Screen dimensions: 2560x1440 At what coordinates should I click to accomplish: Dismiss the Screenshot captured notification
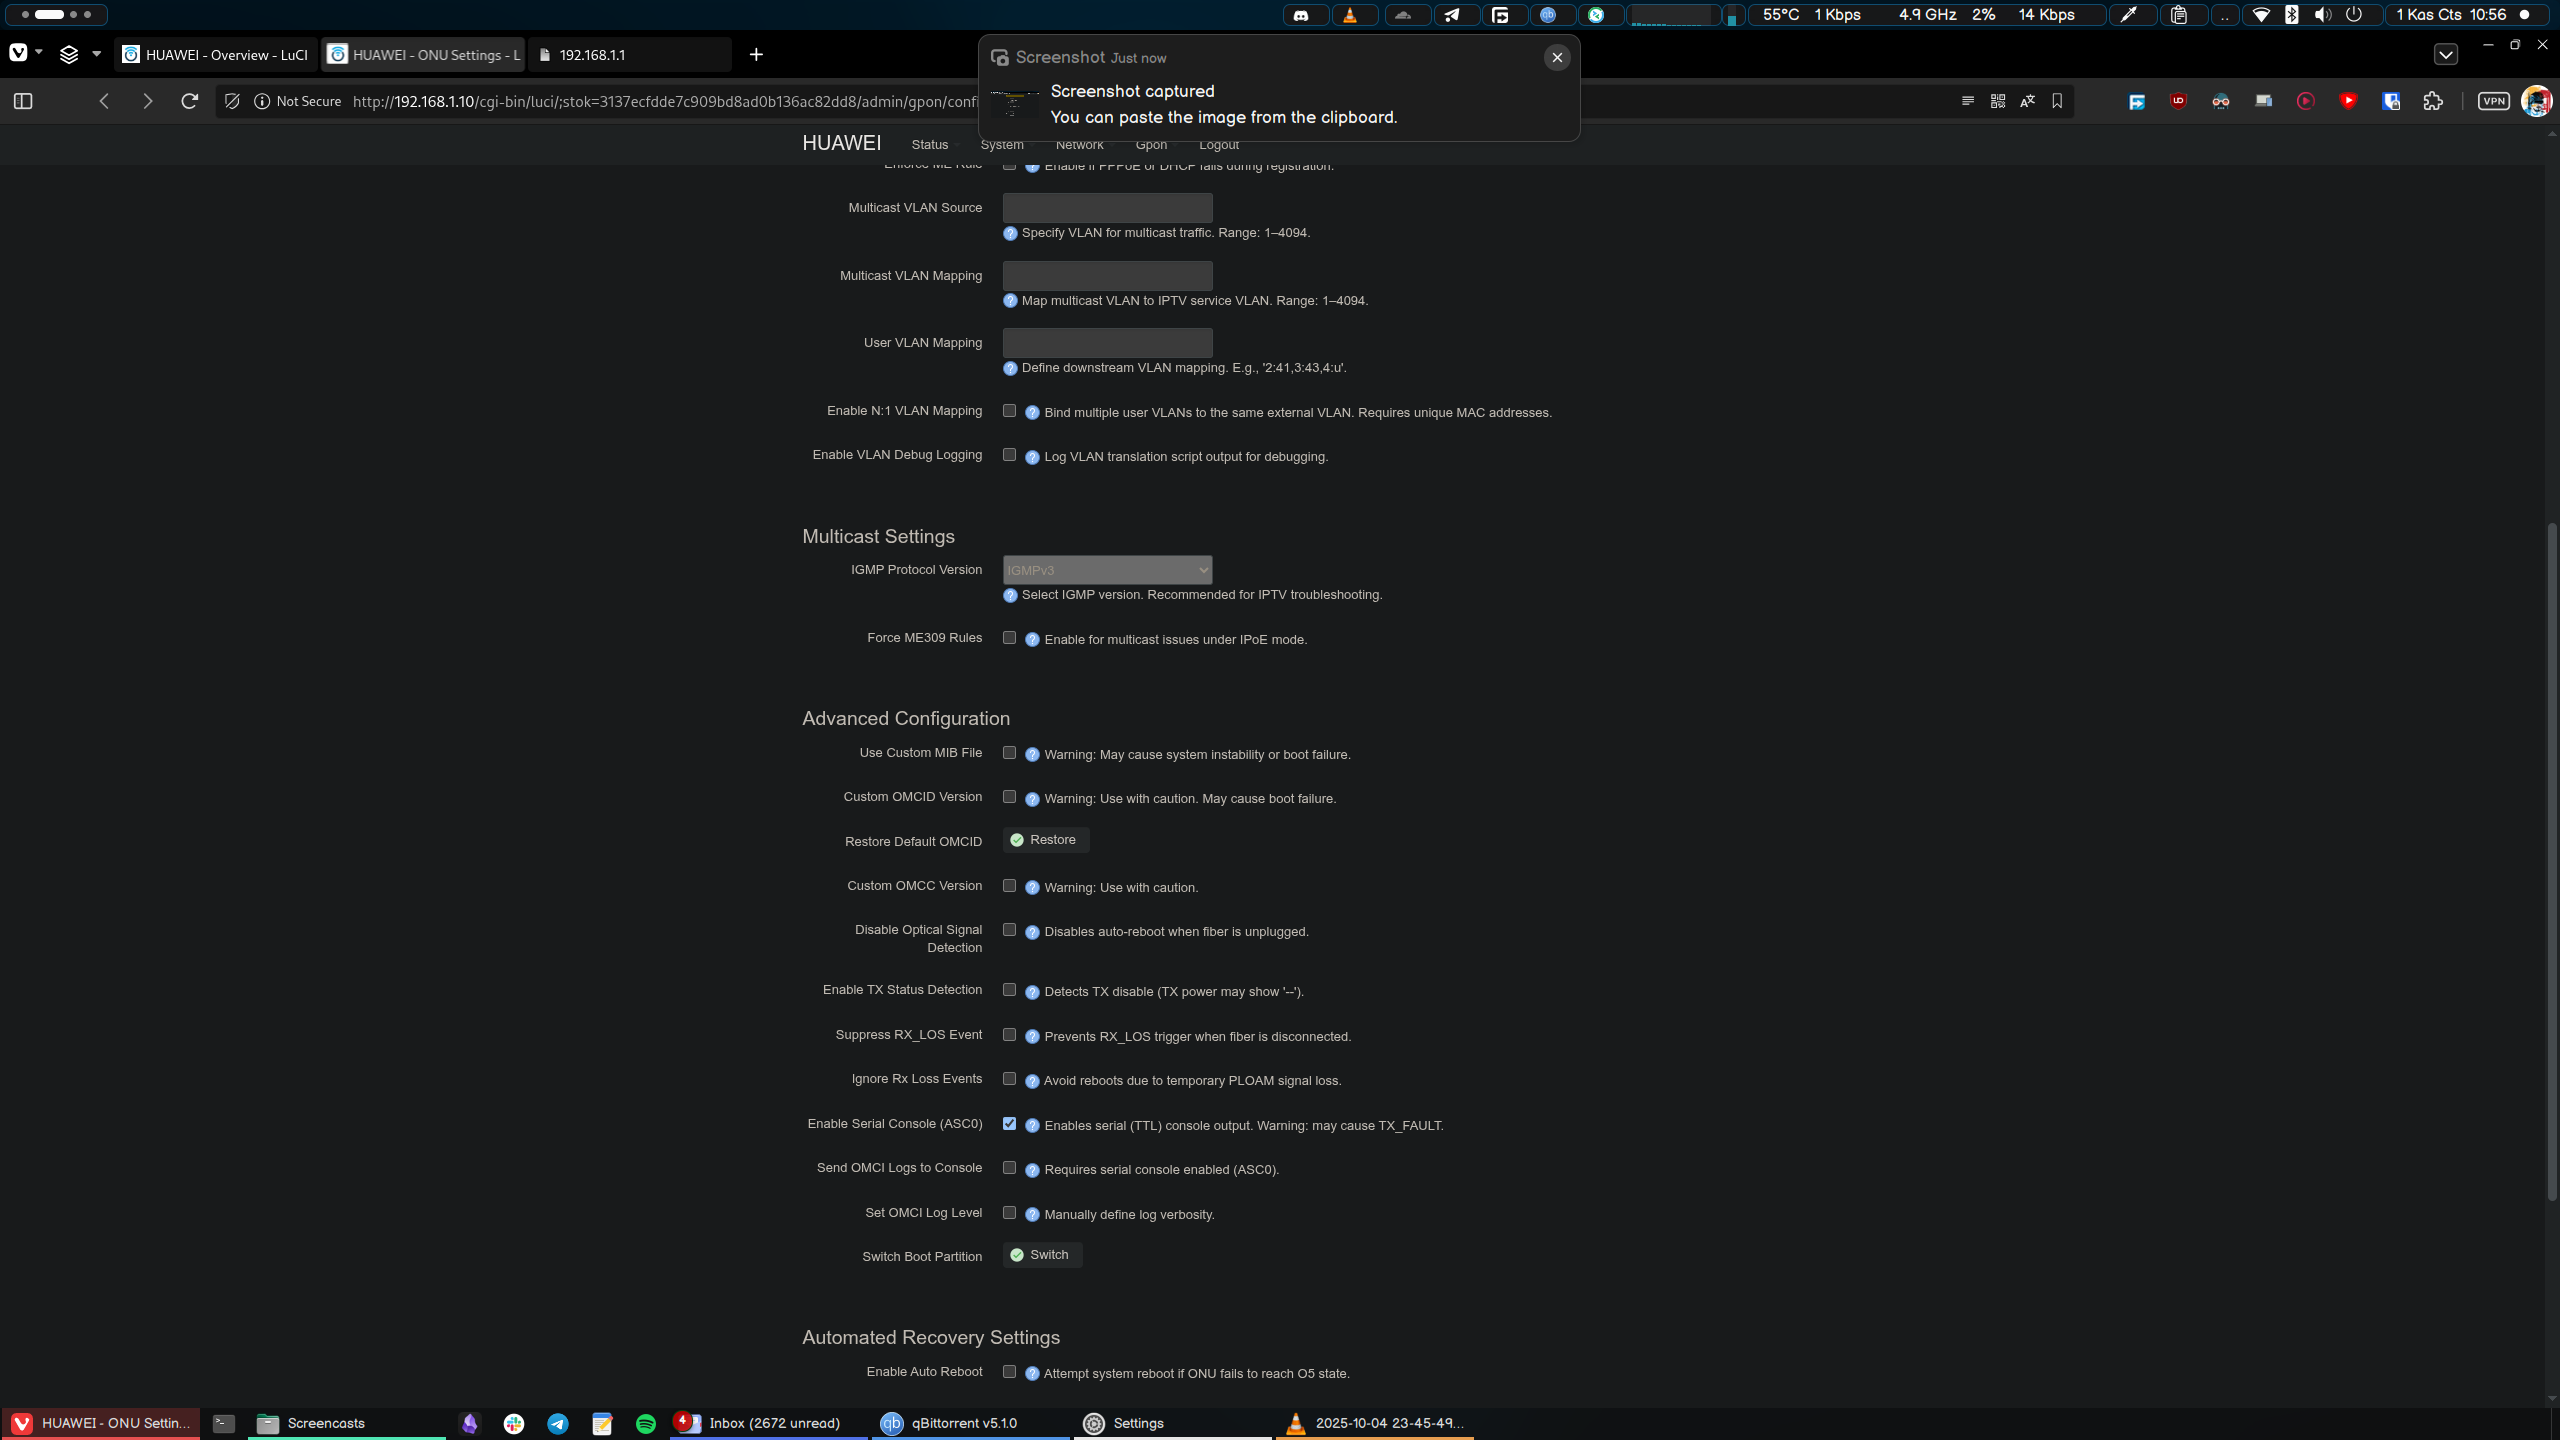pos(1557,58)
